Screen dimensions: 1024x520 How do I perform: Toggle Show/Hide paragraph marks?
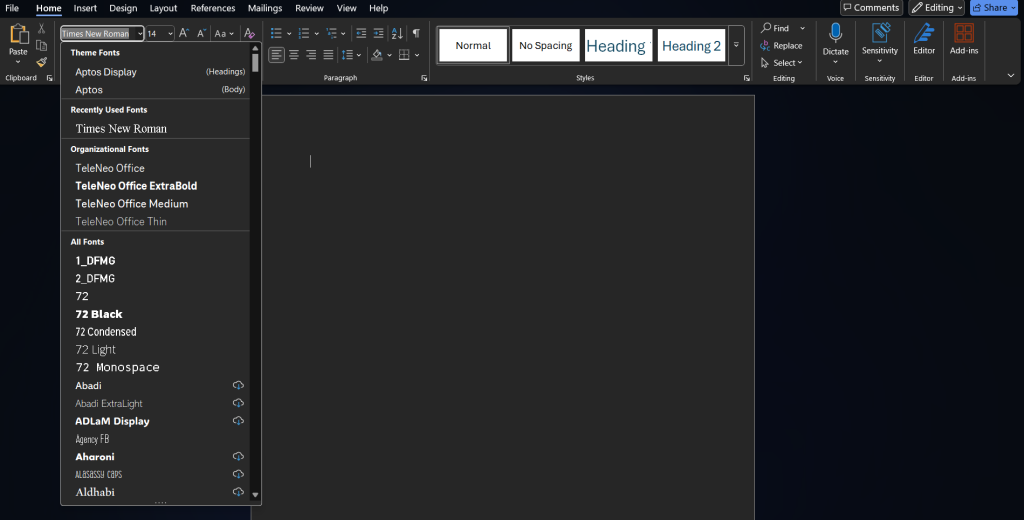[x=416, y=33]
